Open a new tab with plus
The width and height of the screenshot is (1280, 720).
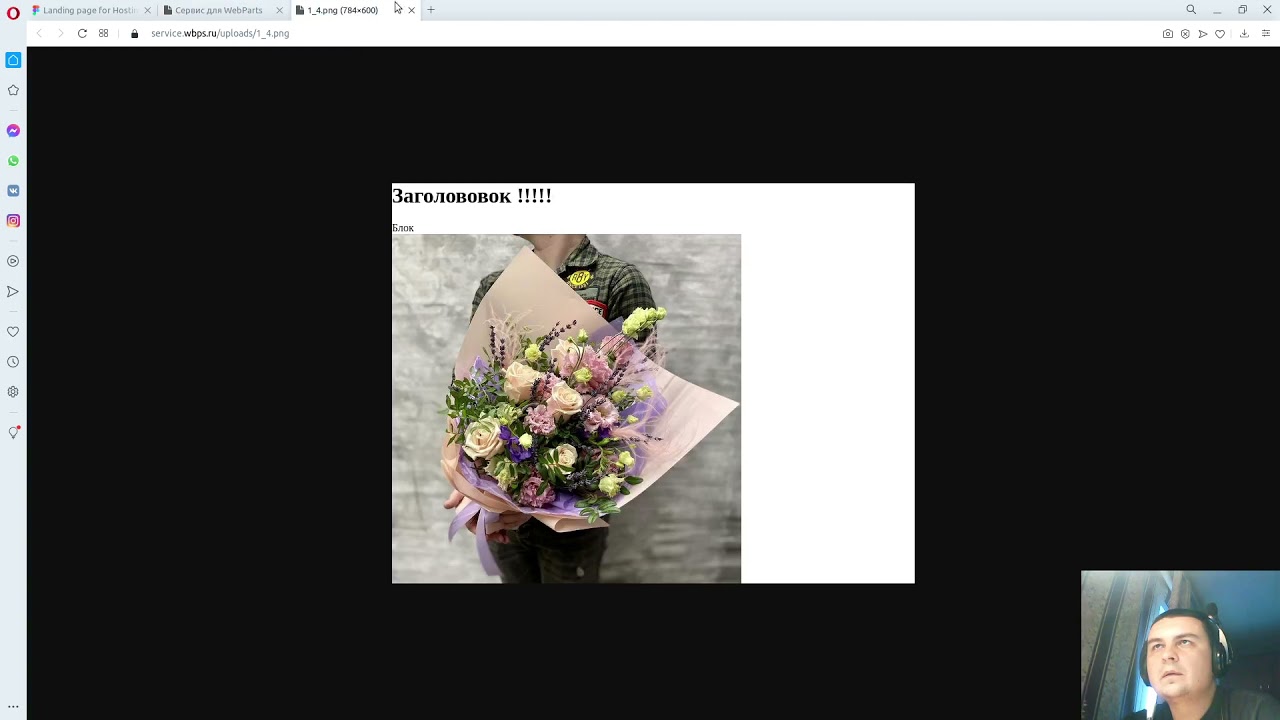click(x=431, y=10)
